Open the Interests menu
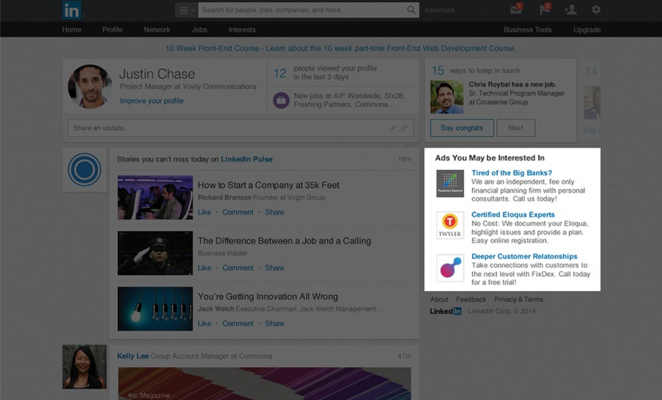Screen dimensions: 662x400 click(242, 30)
